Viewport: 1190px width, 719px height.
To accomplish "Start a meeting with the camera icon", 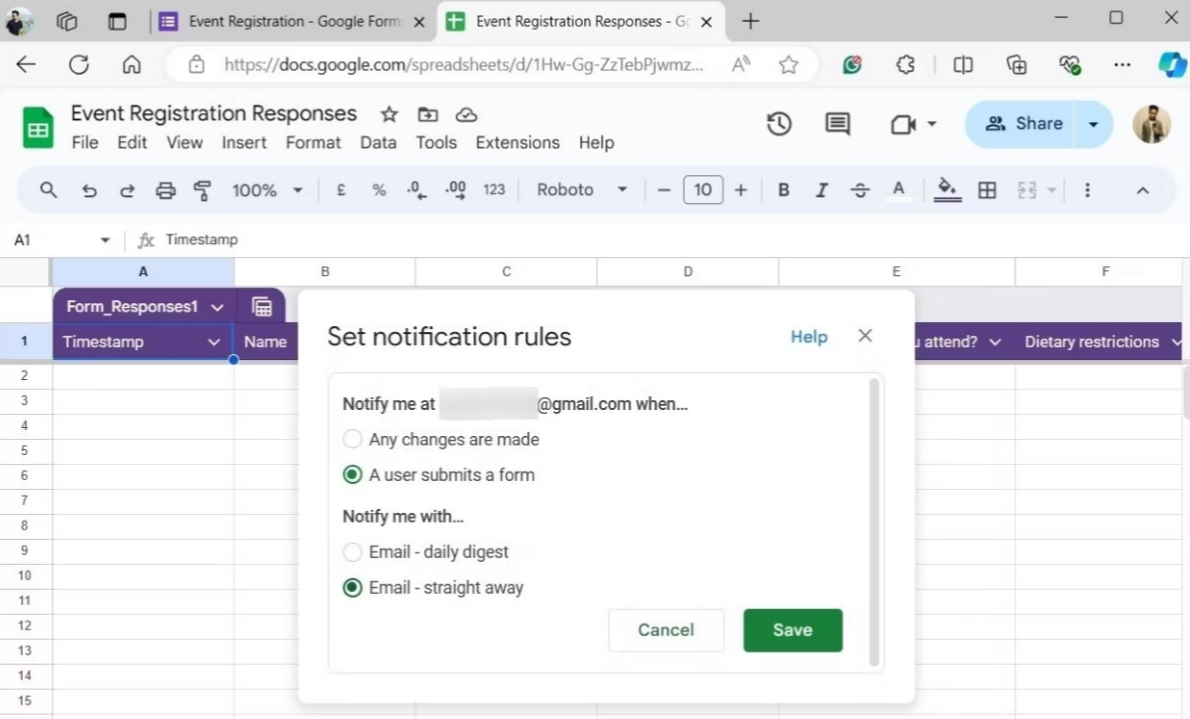I will tap(903, 124).
